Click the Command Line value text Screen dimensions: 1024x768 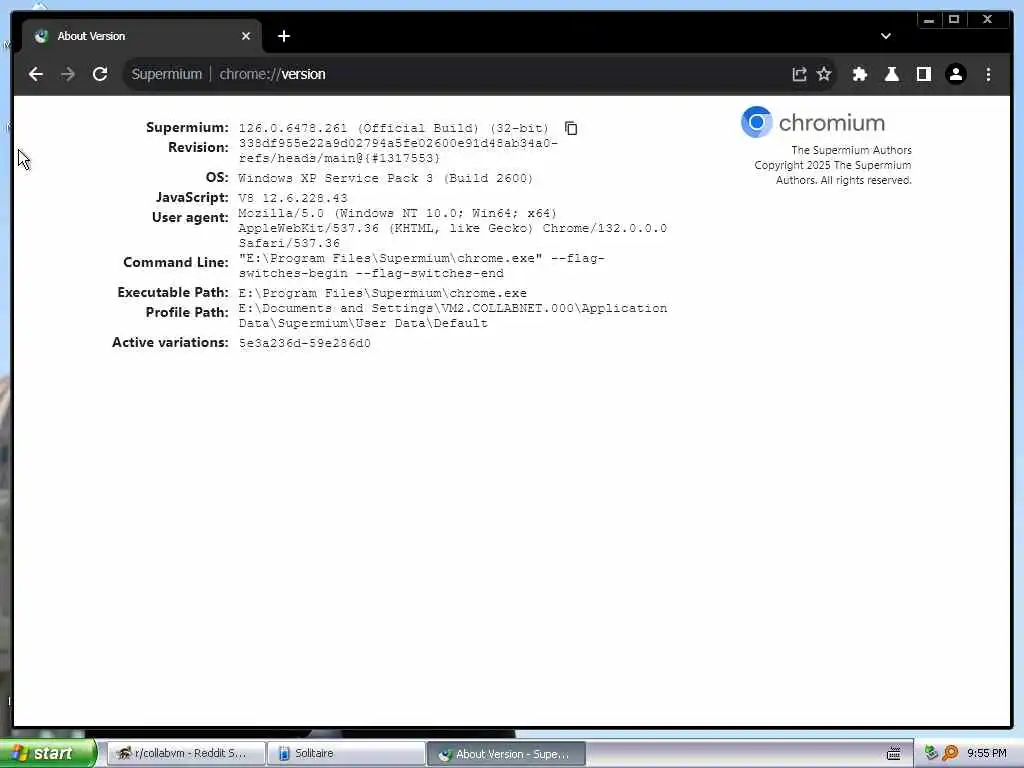421,266
